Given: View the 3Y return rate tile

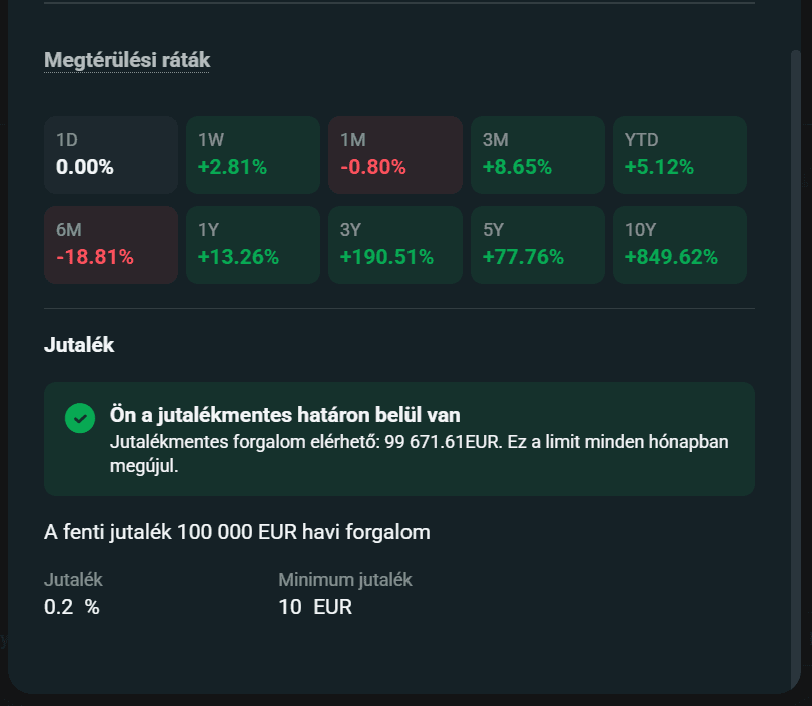Looking at the screenshot, I should point(395,244).
